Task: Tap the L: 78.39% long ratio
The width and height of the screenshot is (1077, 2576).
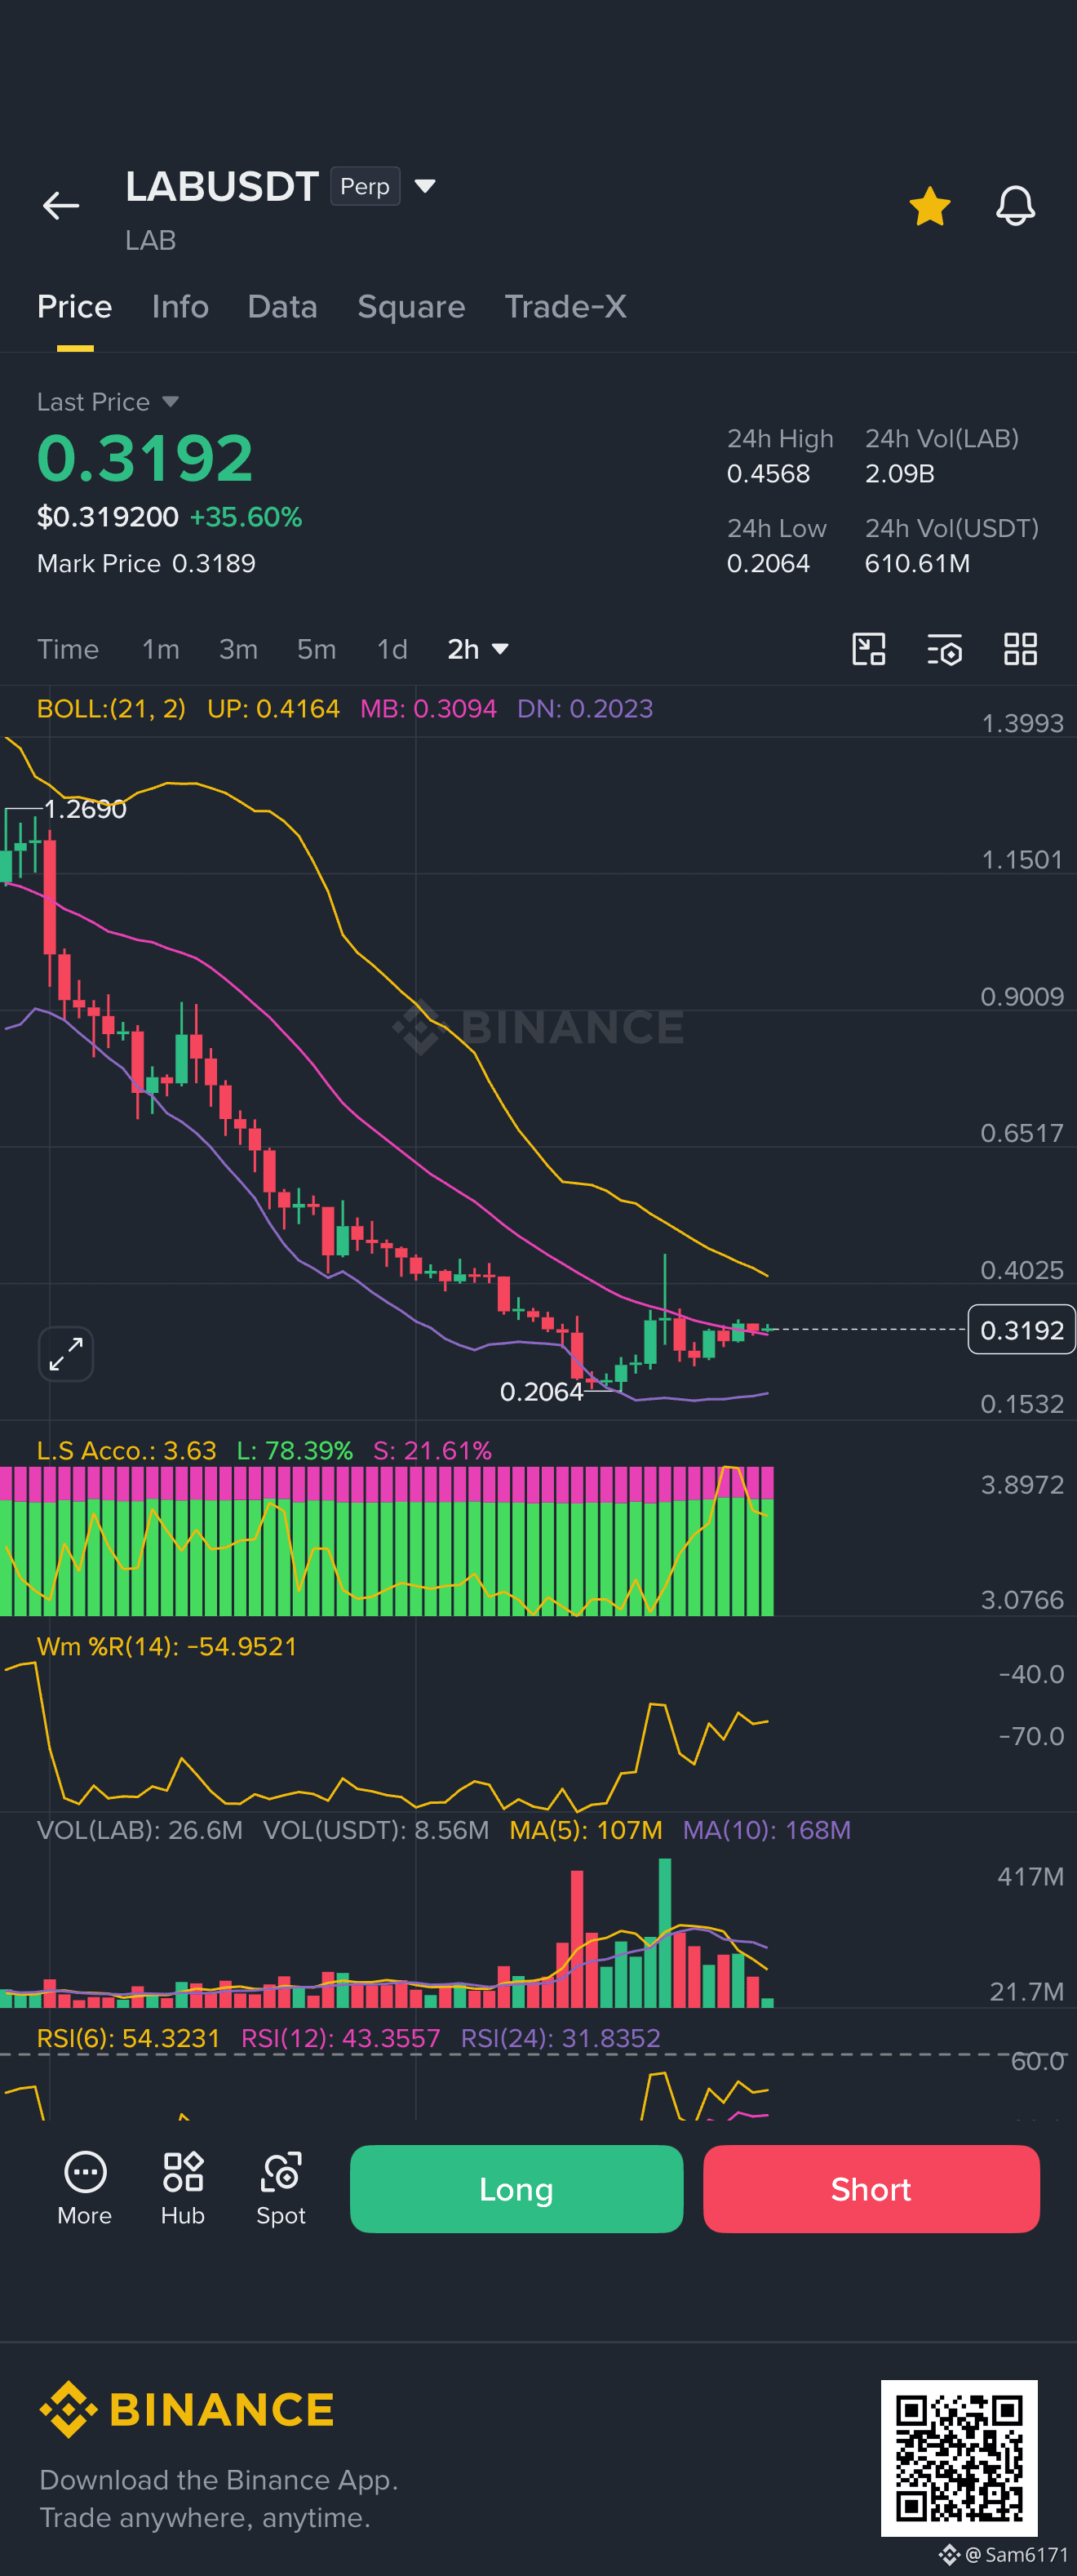Action: [295, 1451]
